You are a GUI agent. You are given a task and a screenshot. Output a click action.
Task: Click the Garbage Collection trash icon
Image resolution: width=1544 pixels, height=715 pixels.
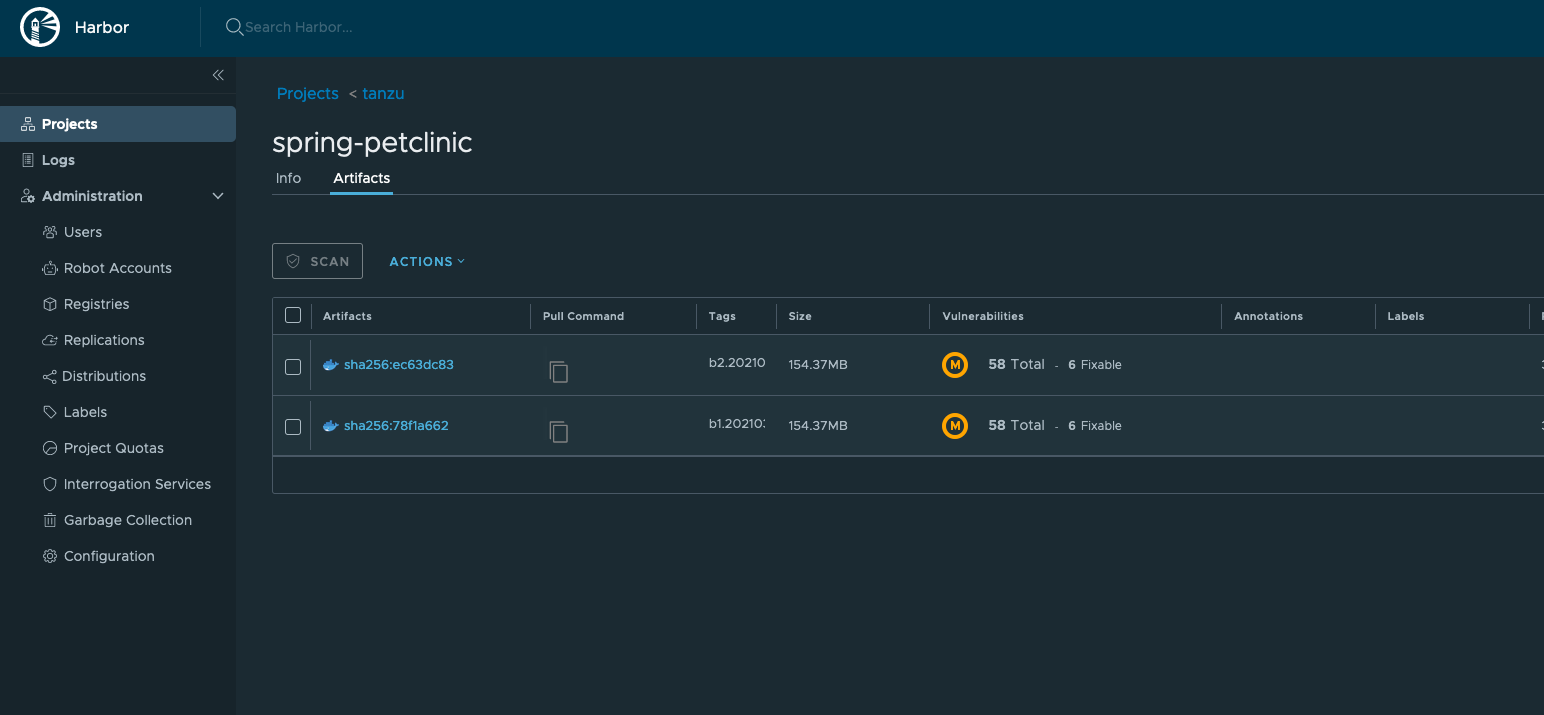(x=50, y=520)
